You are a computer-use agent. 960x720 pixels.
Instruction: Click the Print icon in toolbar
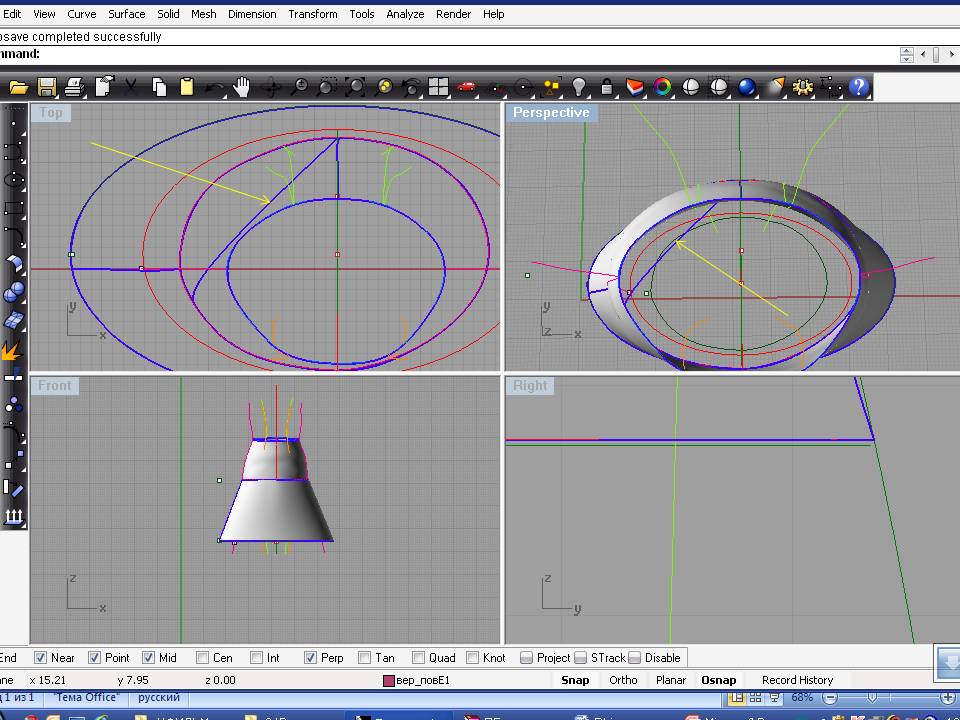pos(75,87)
